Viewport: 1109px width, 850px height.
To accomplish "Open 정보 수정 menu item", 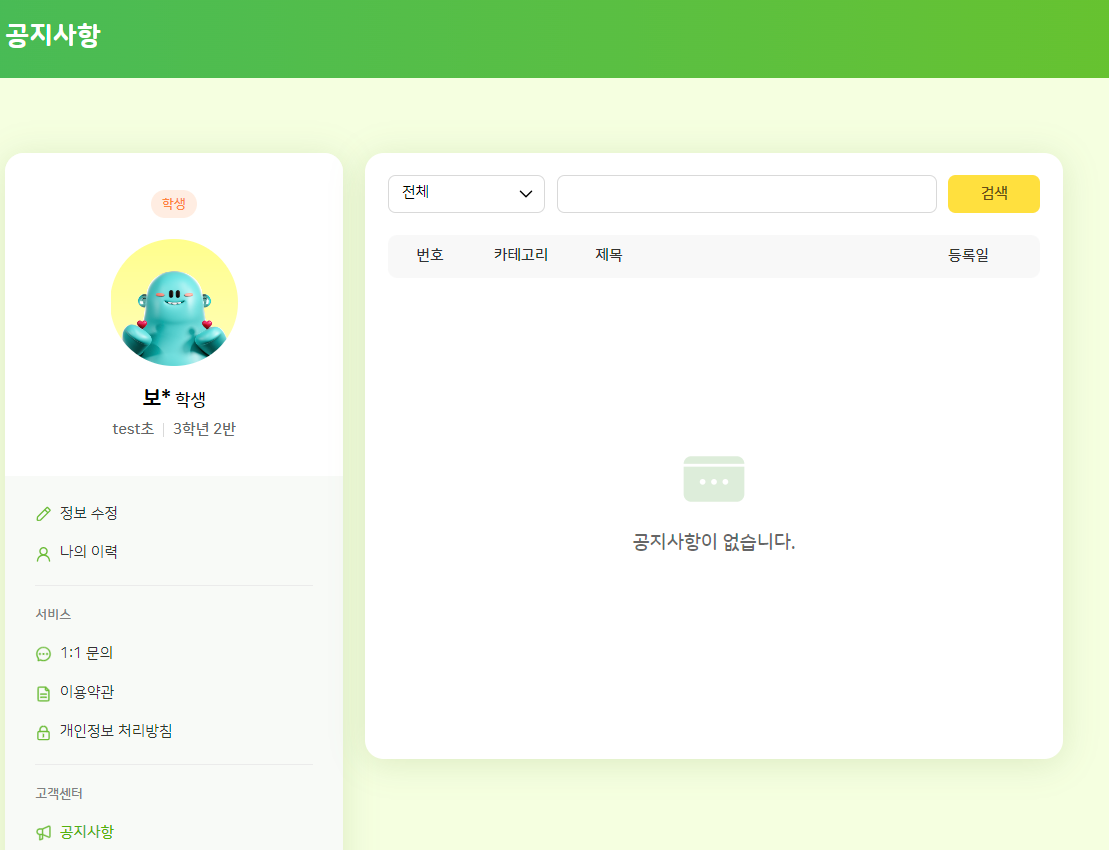I will click(89, 513).
